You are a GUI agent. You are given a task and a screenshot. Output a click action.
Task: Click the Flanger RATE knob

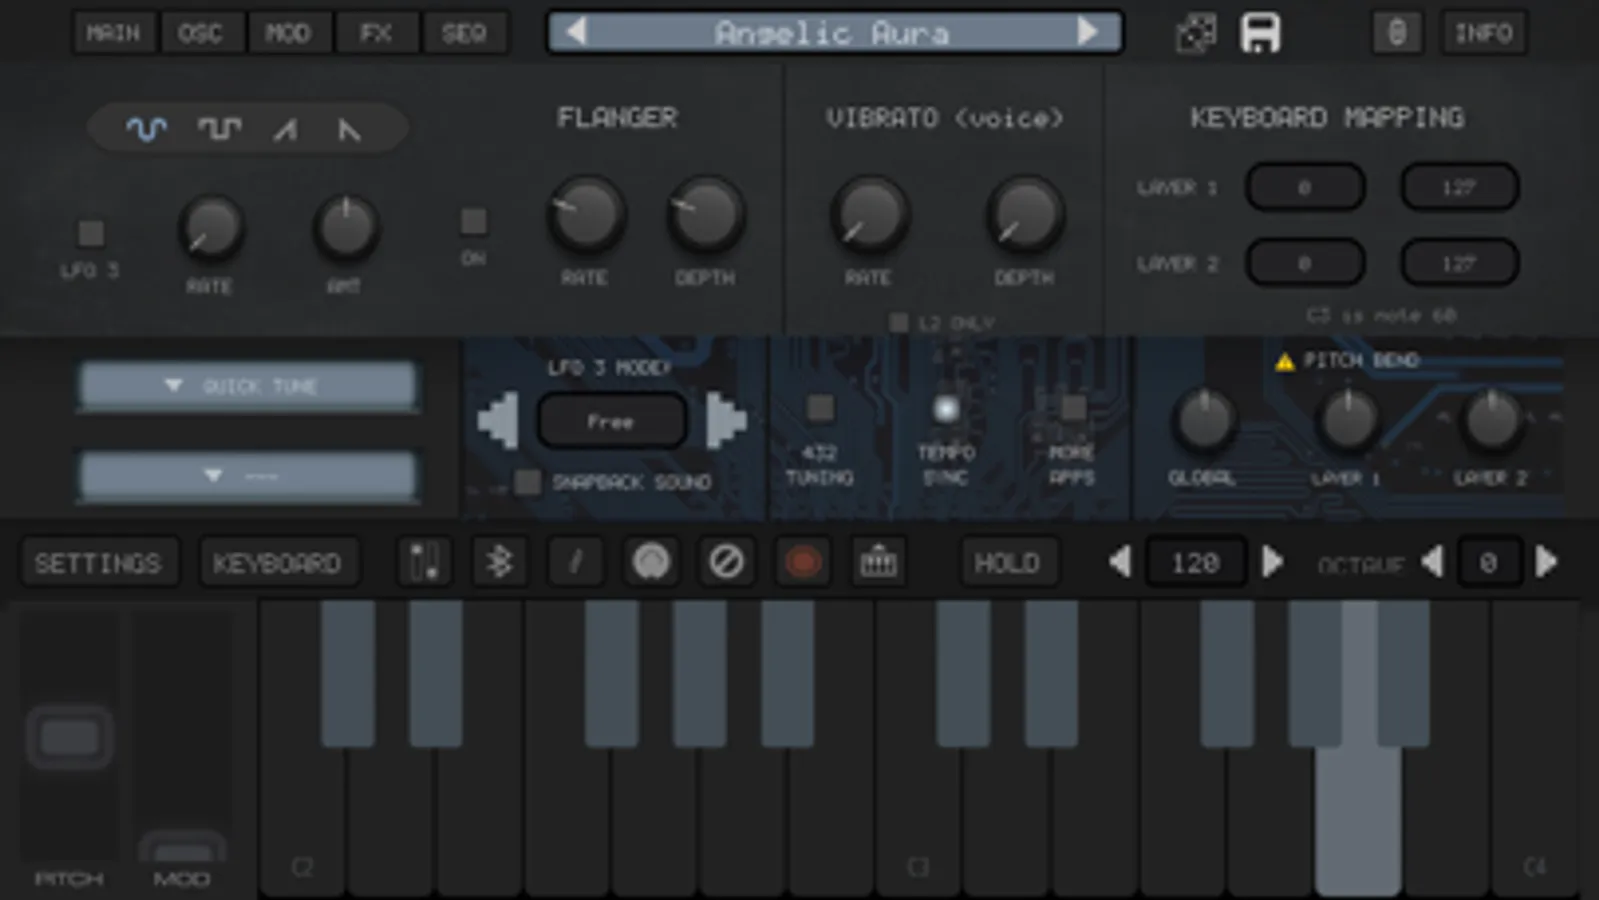(585, 213)
